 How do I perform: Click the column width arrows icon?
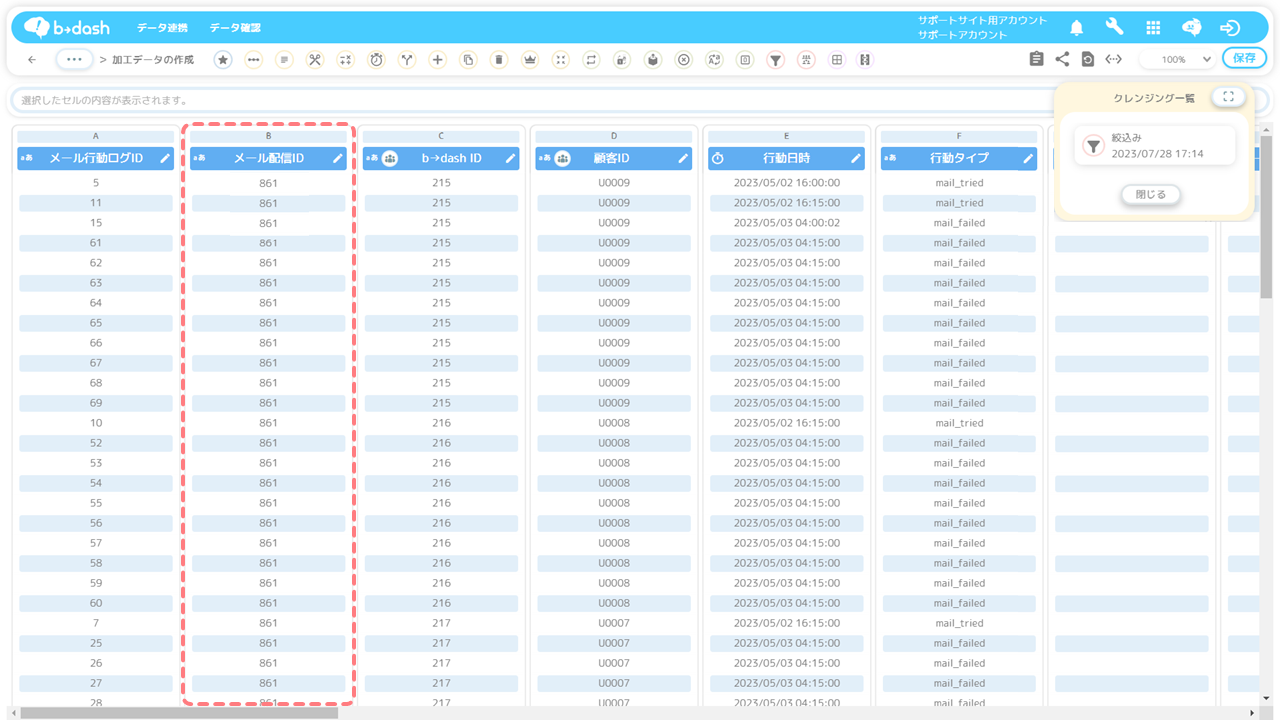tap(1113, 59)
